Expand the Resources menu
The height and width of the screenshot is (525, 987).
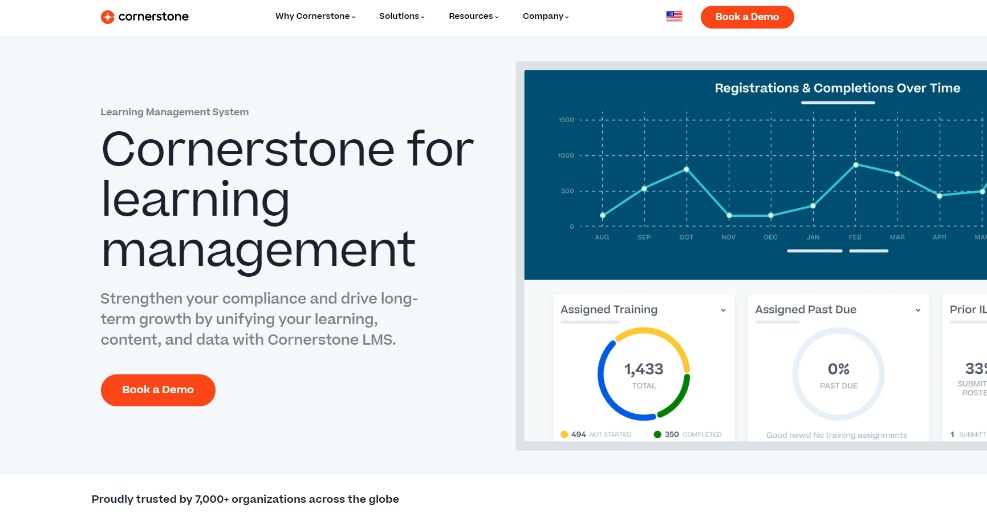[x=473, y=16]
